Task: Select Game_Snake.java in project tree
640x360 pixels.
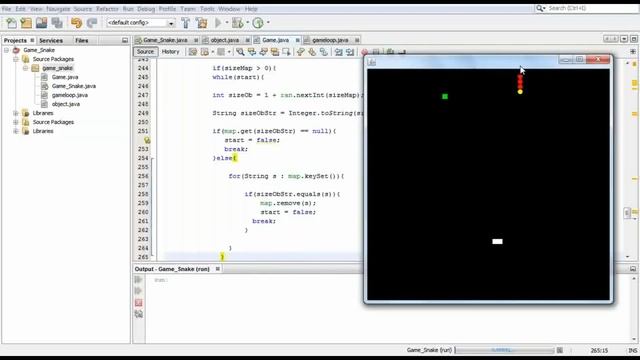Action: coord(73,86)
